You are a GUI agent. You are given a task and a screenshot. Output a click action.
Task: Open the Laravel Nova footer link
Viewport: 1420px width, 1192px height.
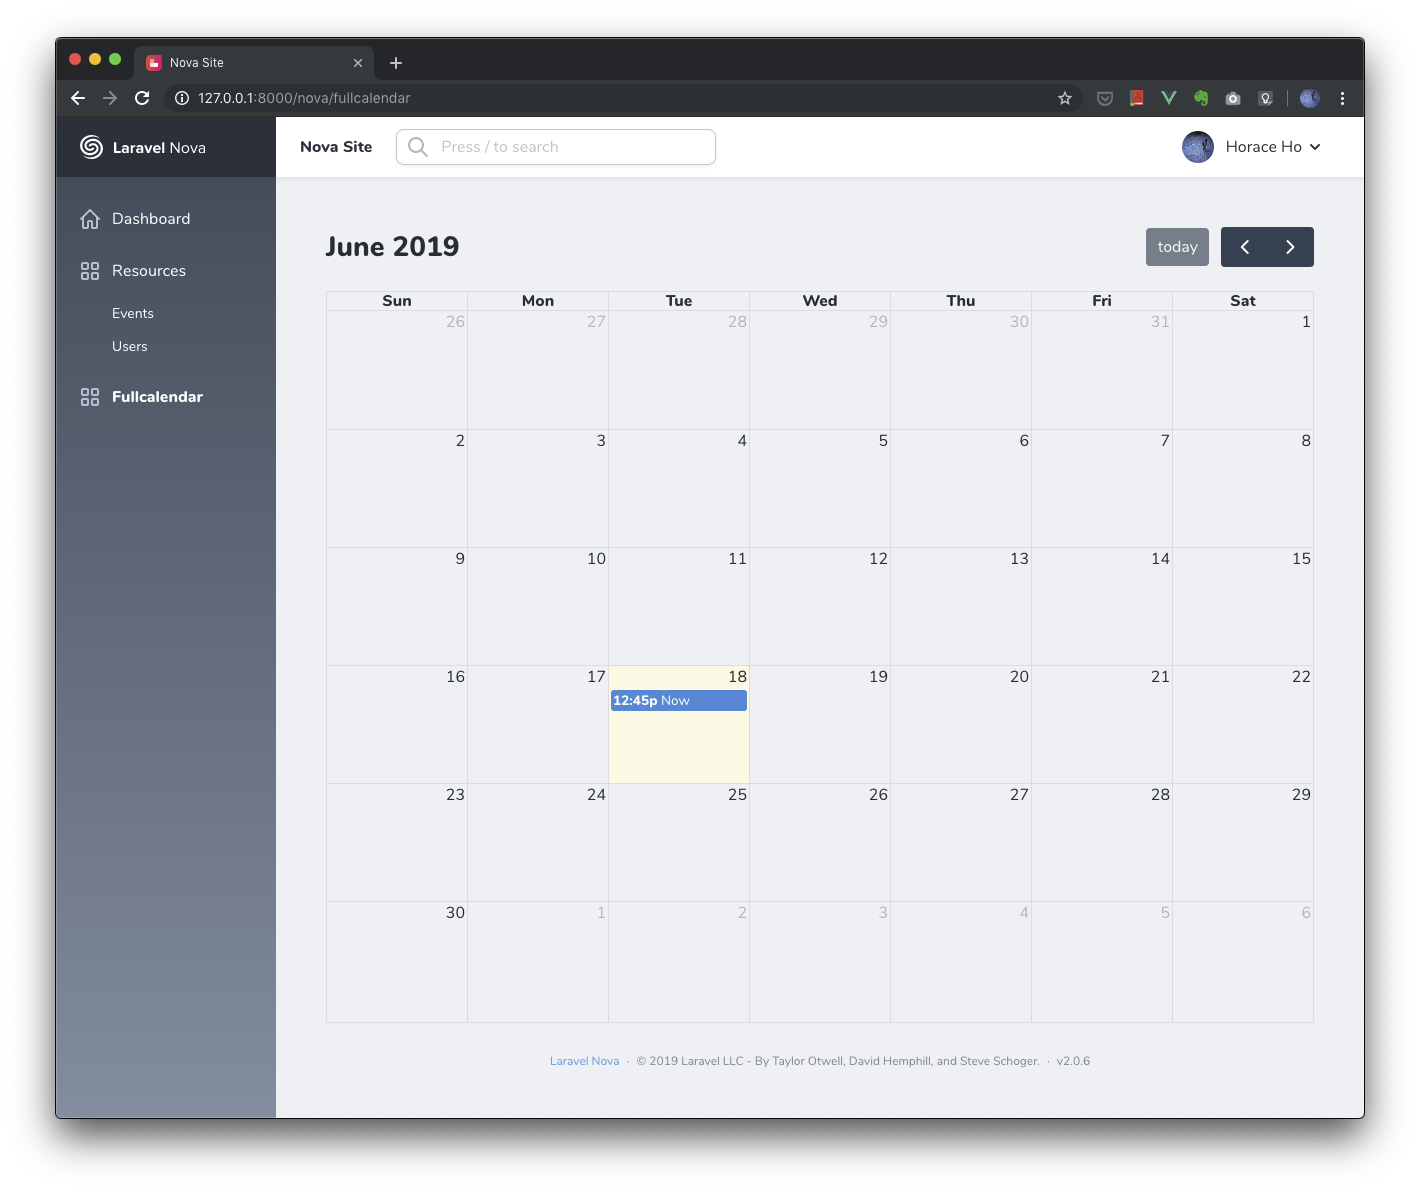(x=584, y=1061)
